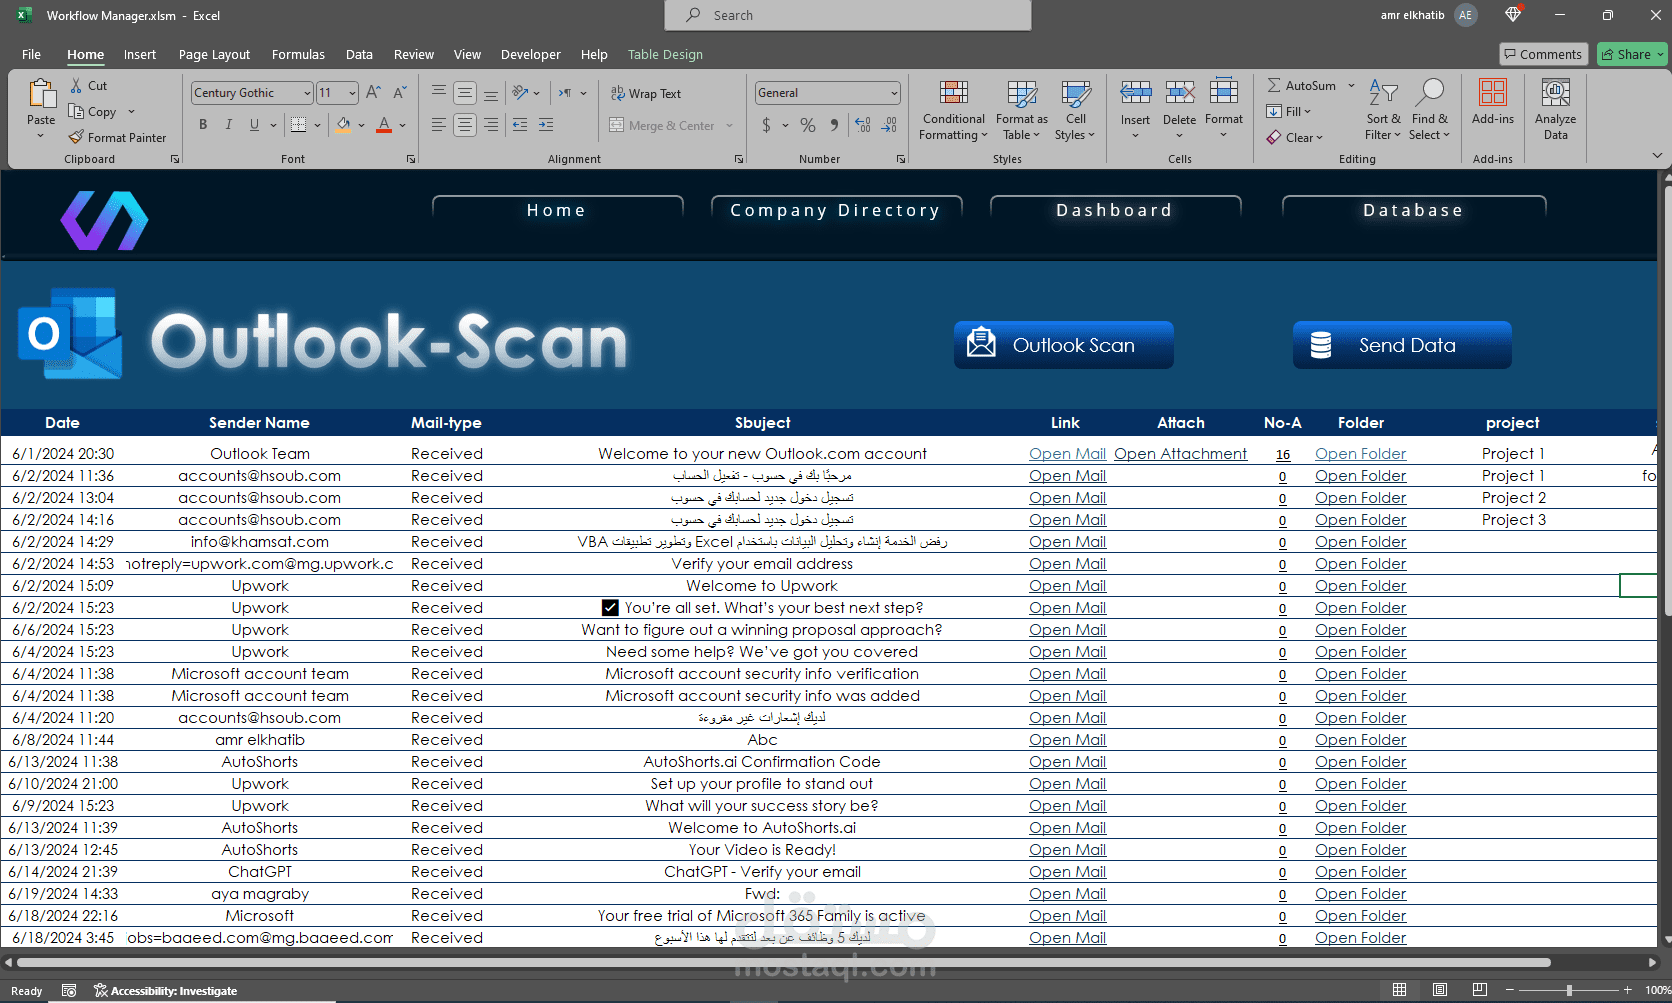Collapse the ribbon with chevron
1672x1003 pixels.
(x=1657, y=156)
